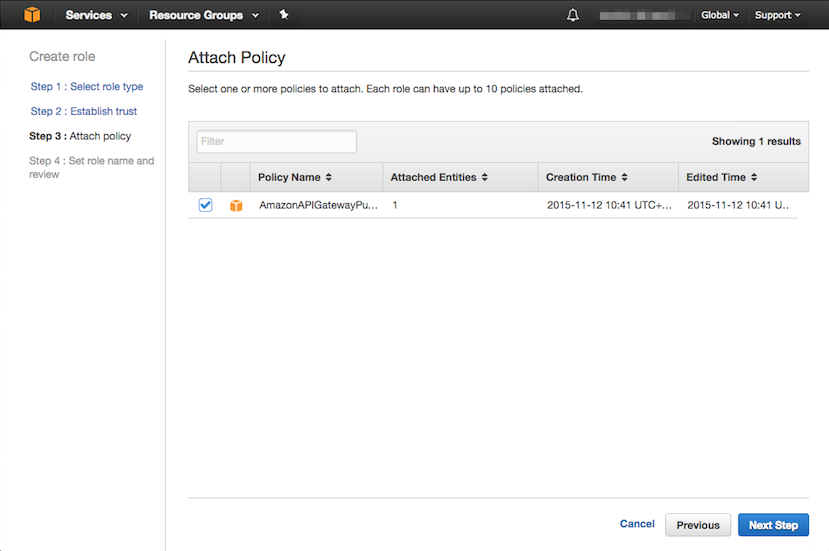
Task: Uncheck the AmazonAPIGatewayPu... policy checkbox
Action: click(205, 205)
